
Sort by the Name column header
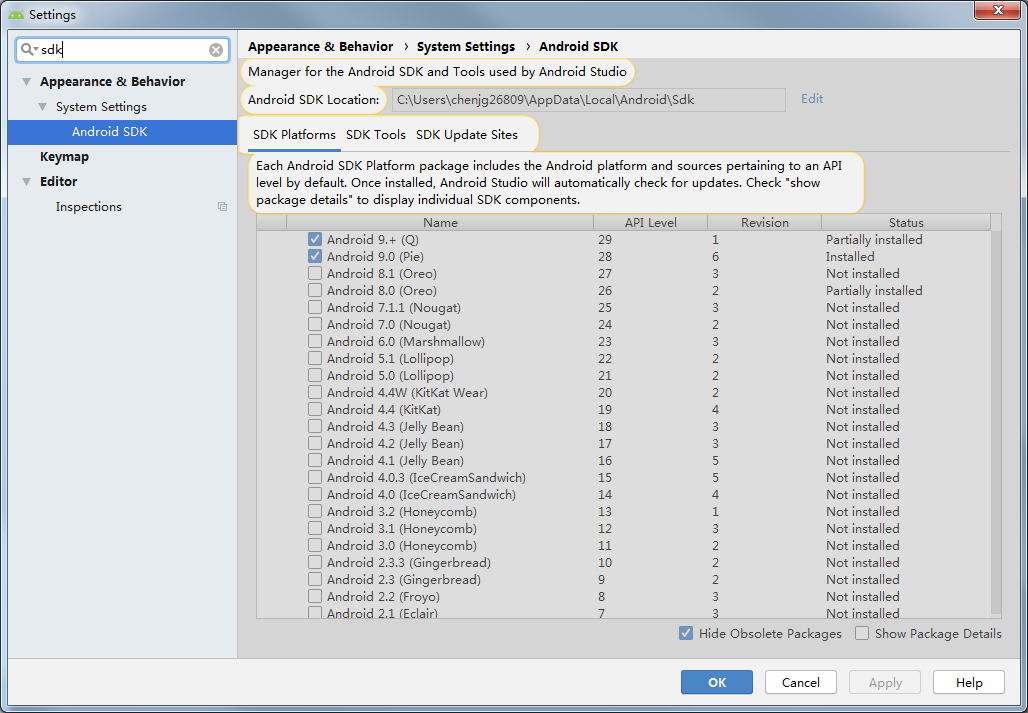(x=440, y=223)
